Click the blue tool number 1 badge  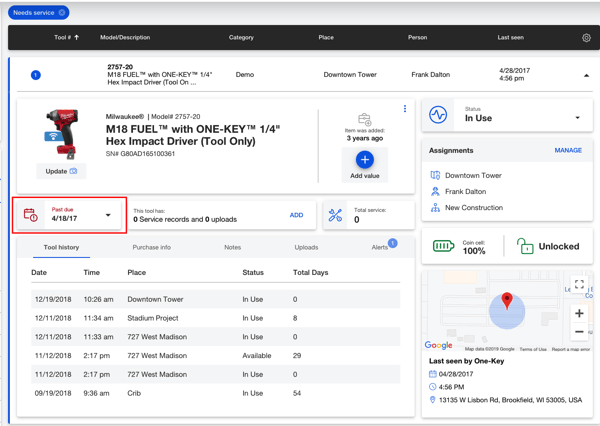36,75
